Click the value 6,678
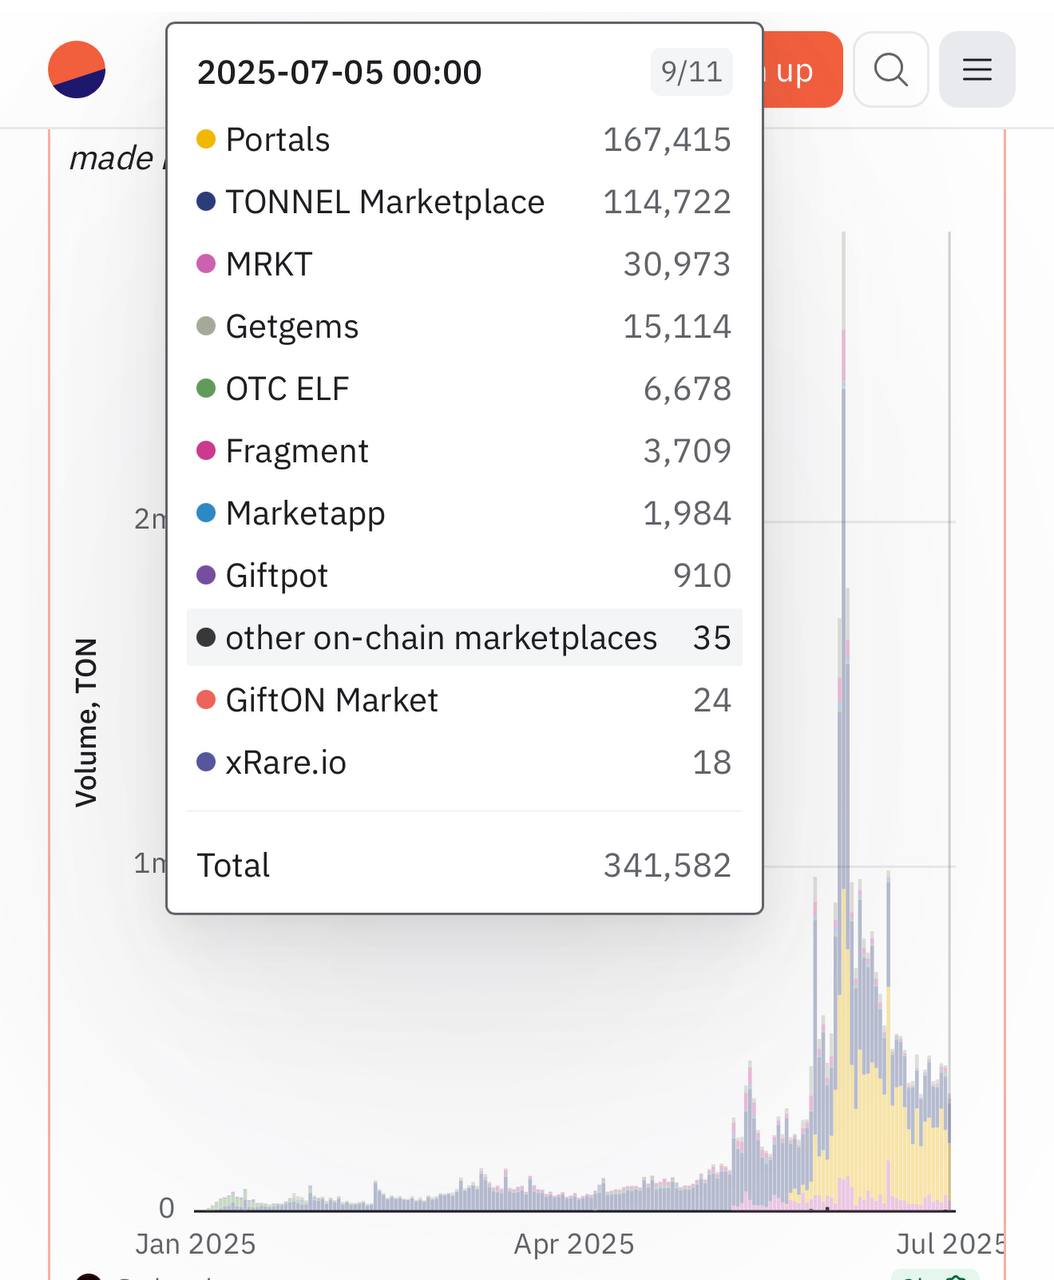 point(687,389)
